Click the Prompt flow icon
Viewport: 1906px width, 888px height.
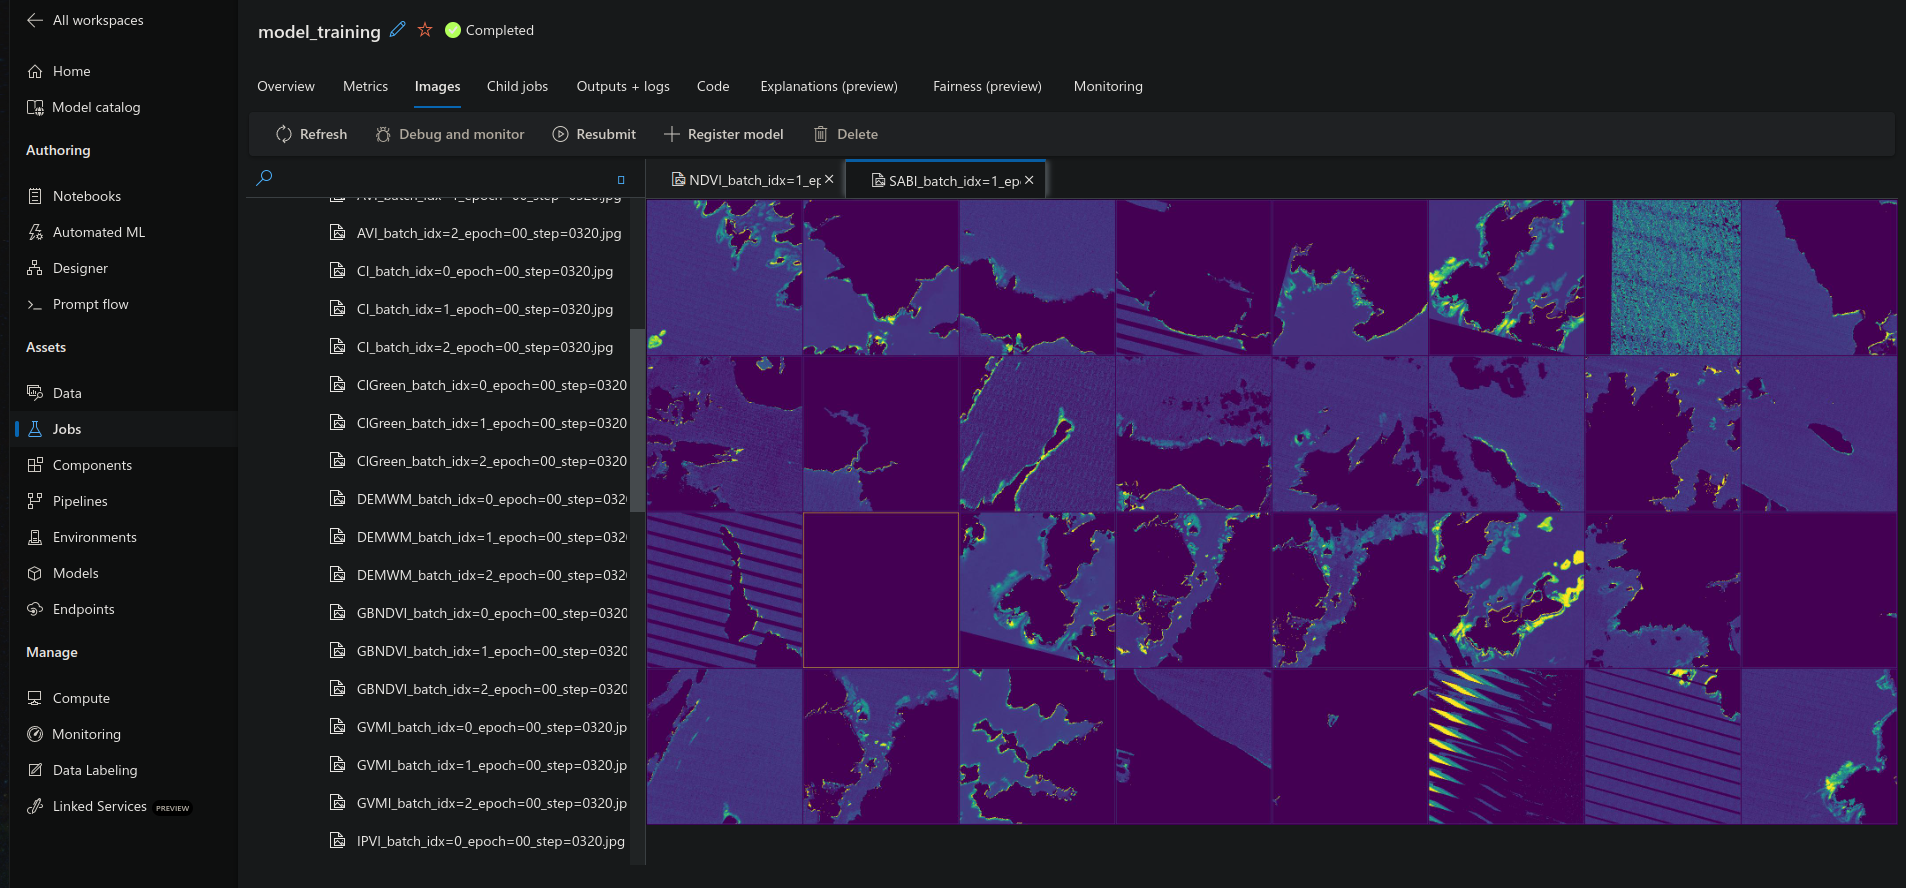click(35, 304)
